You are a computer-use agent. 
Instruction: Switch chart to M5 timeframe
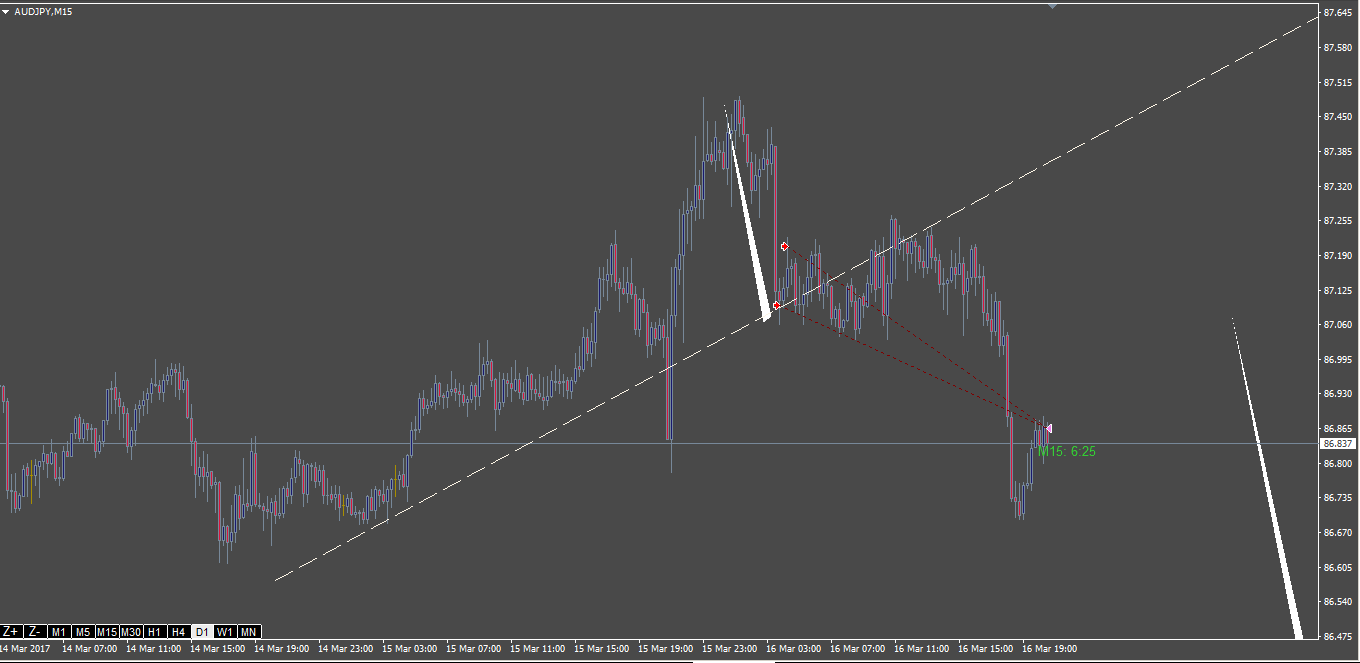point(83,632)
